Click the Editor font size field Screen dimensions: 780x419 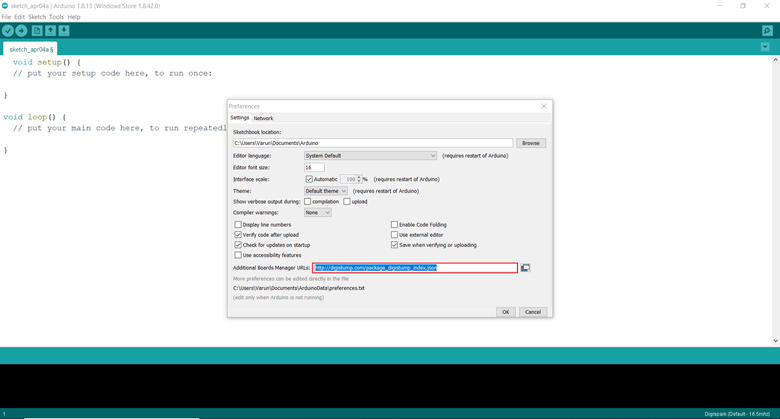pos(314,168)
